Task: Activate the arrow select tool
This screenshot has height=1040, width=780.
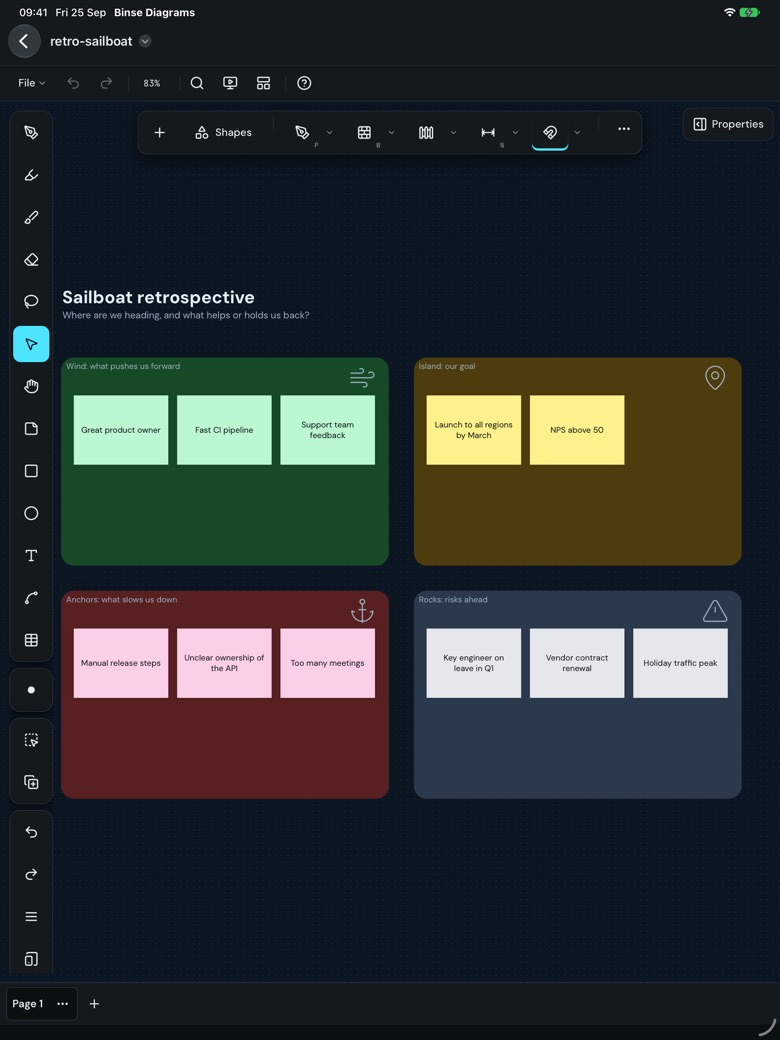Action: [31, 344]
